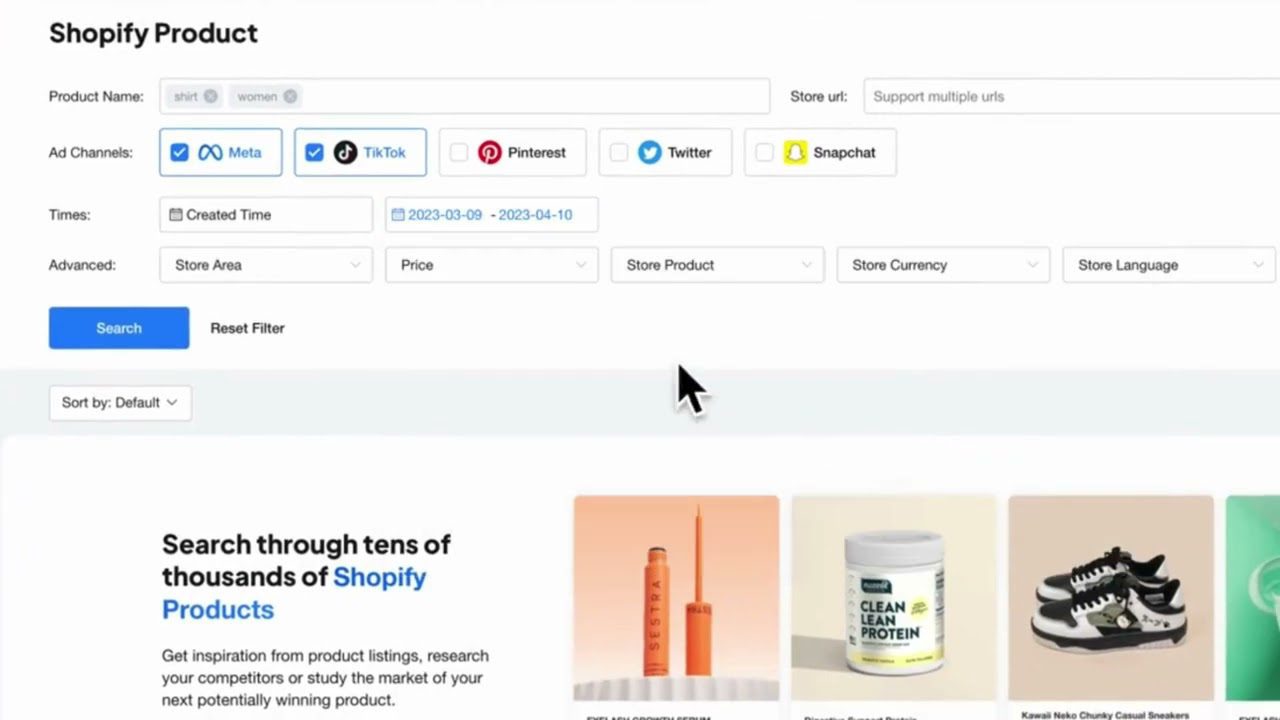Click the blue Search button

119,328
